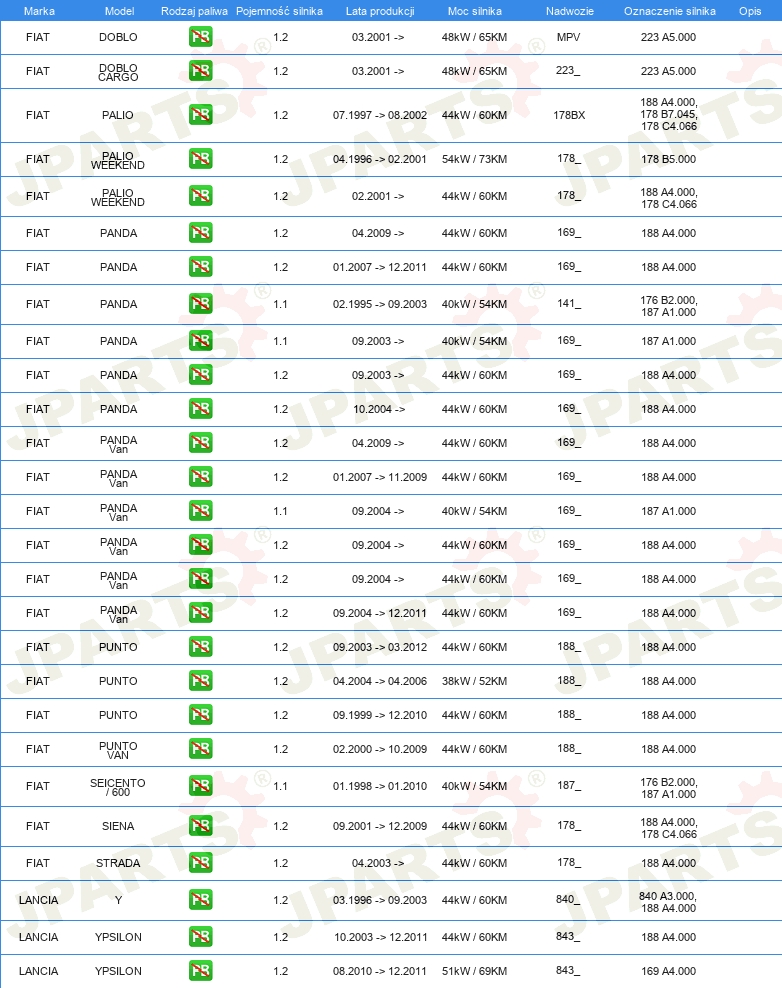Click the SIENA model cell
Image resolution: width=782 pixels, height=988 pixels.
[x=118, y=826]
